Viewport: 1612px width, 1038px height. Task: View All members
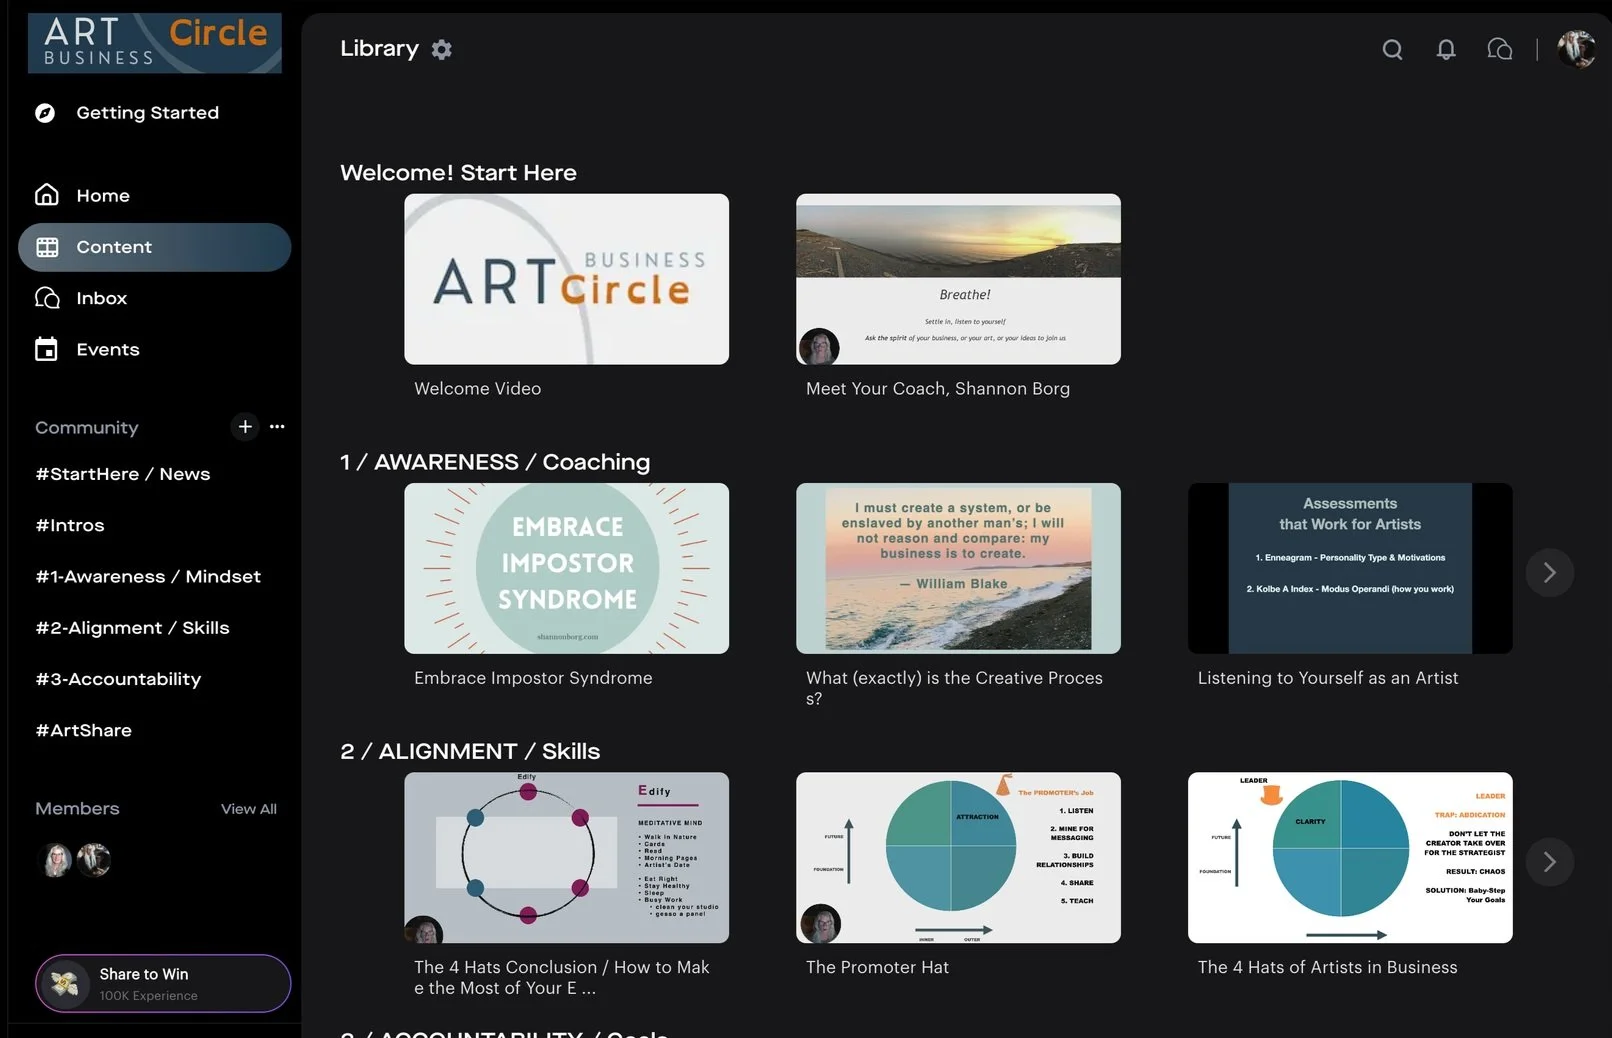[x=249, y=809]
